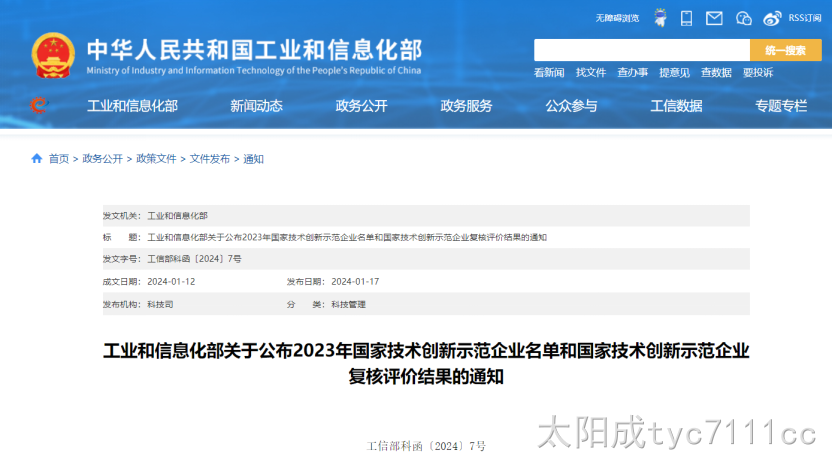The width and height of the screenshot is (833, 463).
Task: Select the 成文日期 value 2024-01-12
Action: coord(171,281)
